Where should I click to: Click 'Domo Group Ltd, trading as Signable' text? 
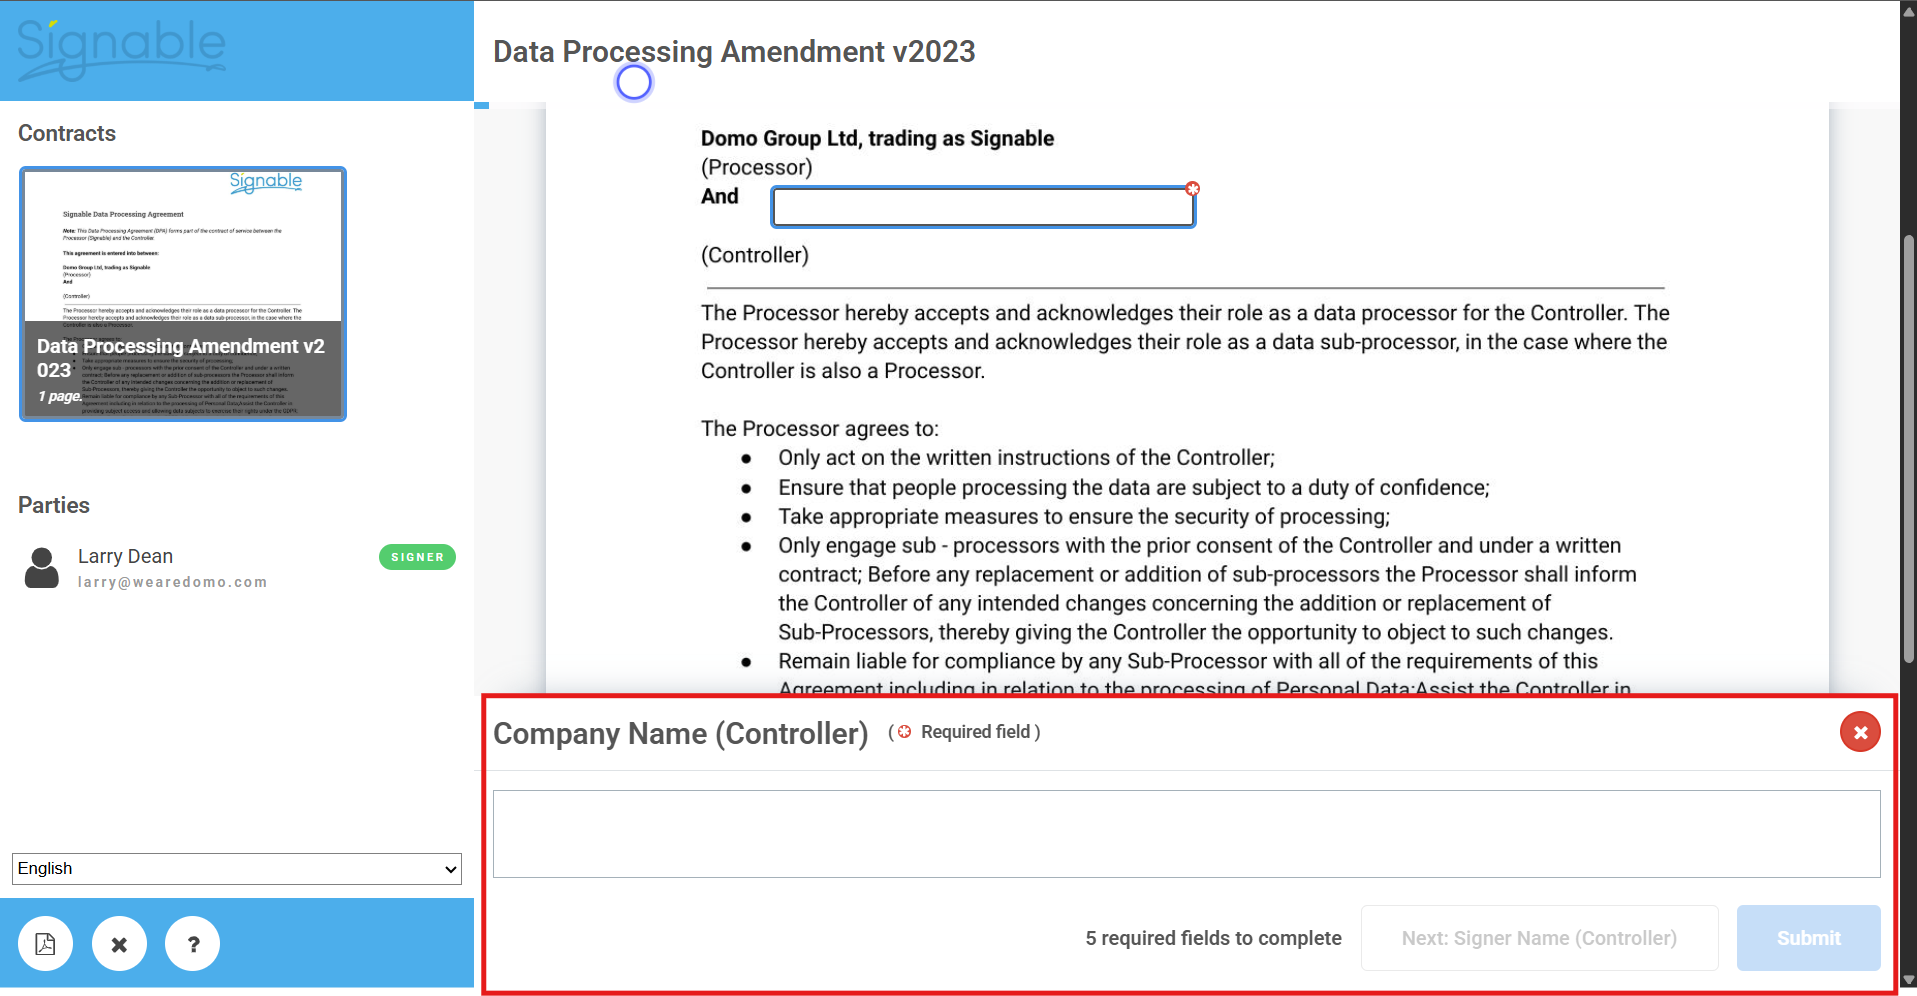coord(877,138)
